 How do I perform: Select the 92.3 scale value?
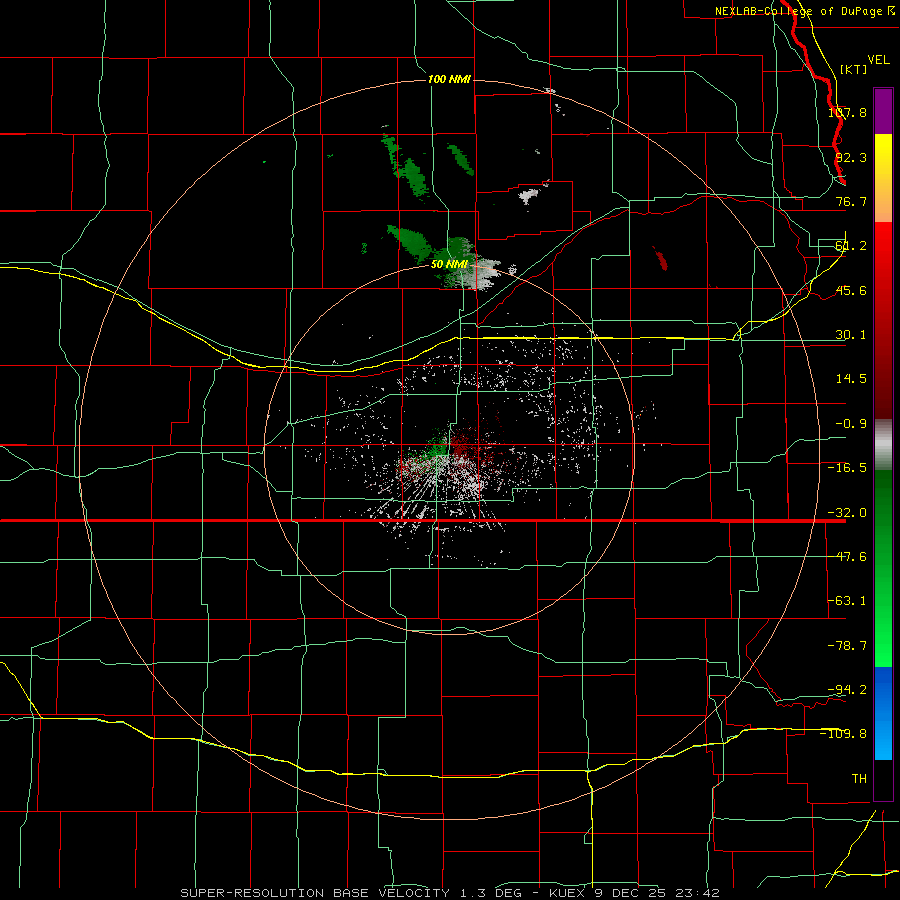tap(851, 157)
